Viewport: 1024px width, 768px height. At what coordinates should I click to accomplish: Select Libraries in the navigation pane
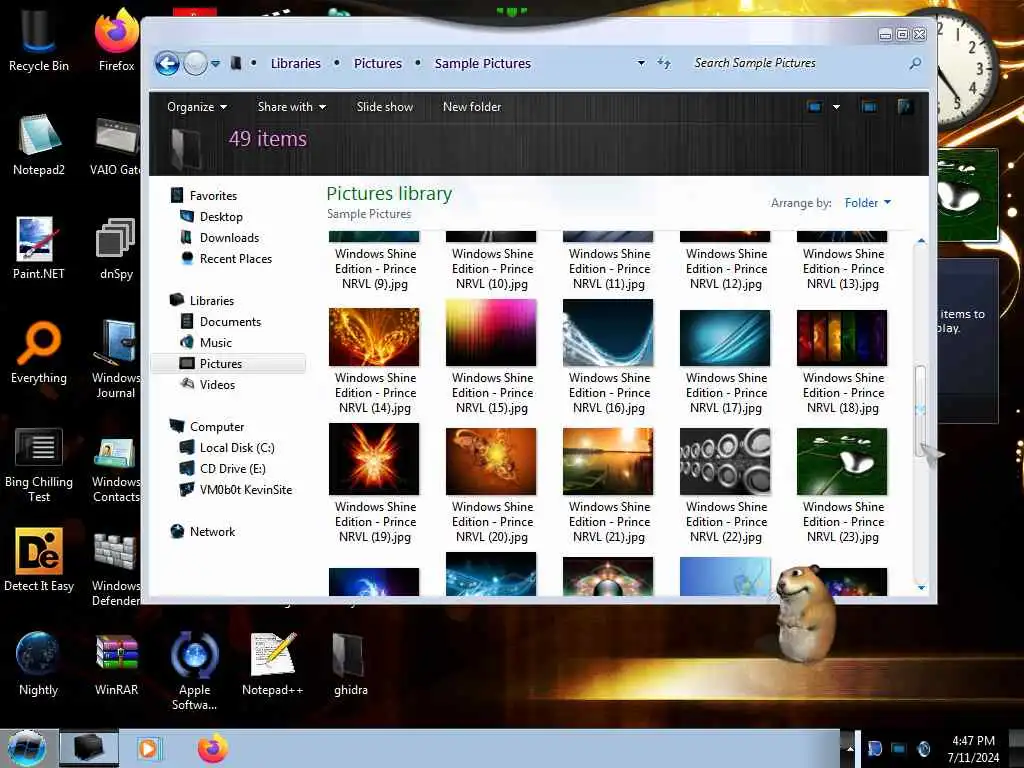212,300
